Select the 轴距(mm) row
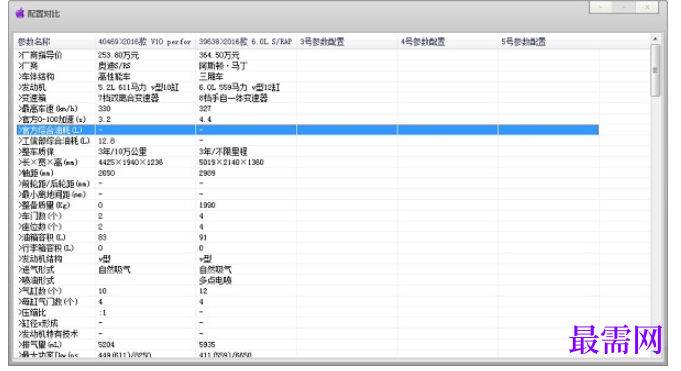The image size is (681, 371). click(x=307, y=173)
